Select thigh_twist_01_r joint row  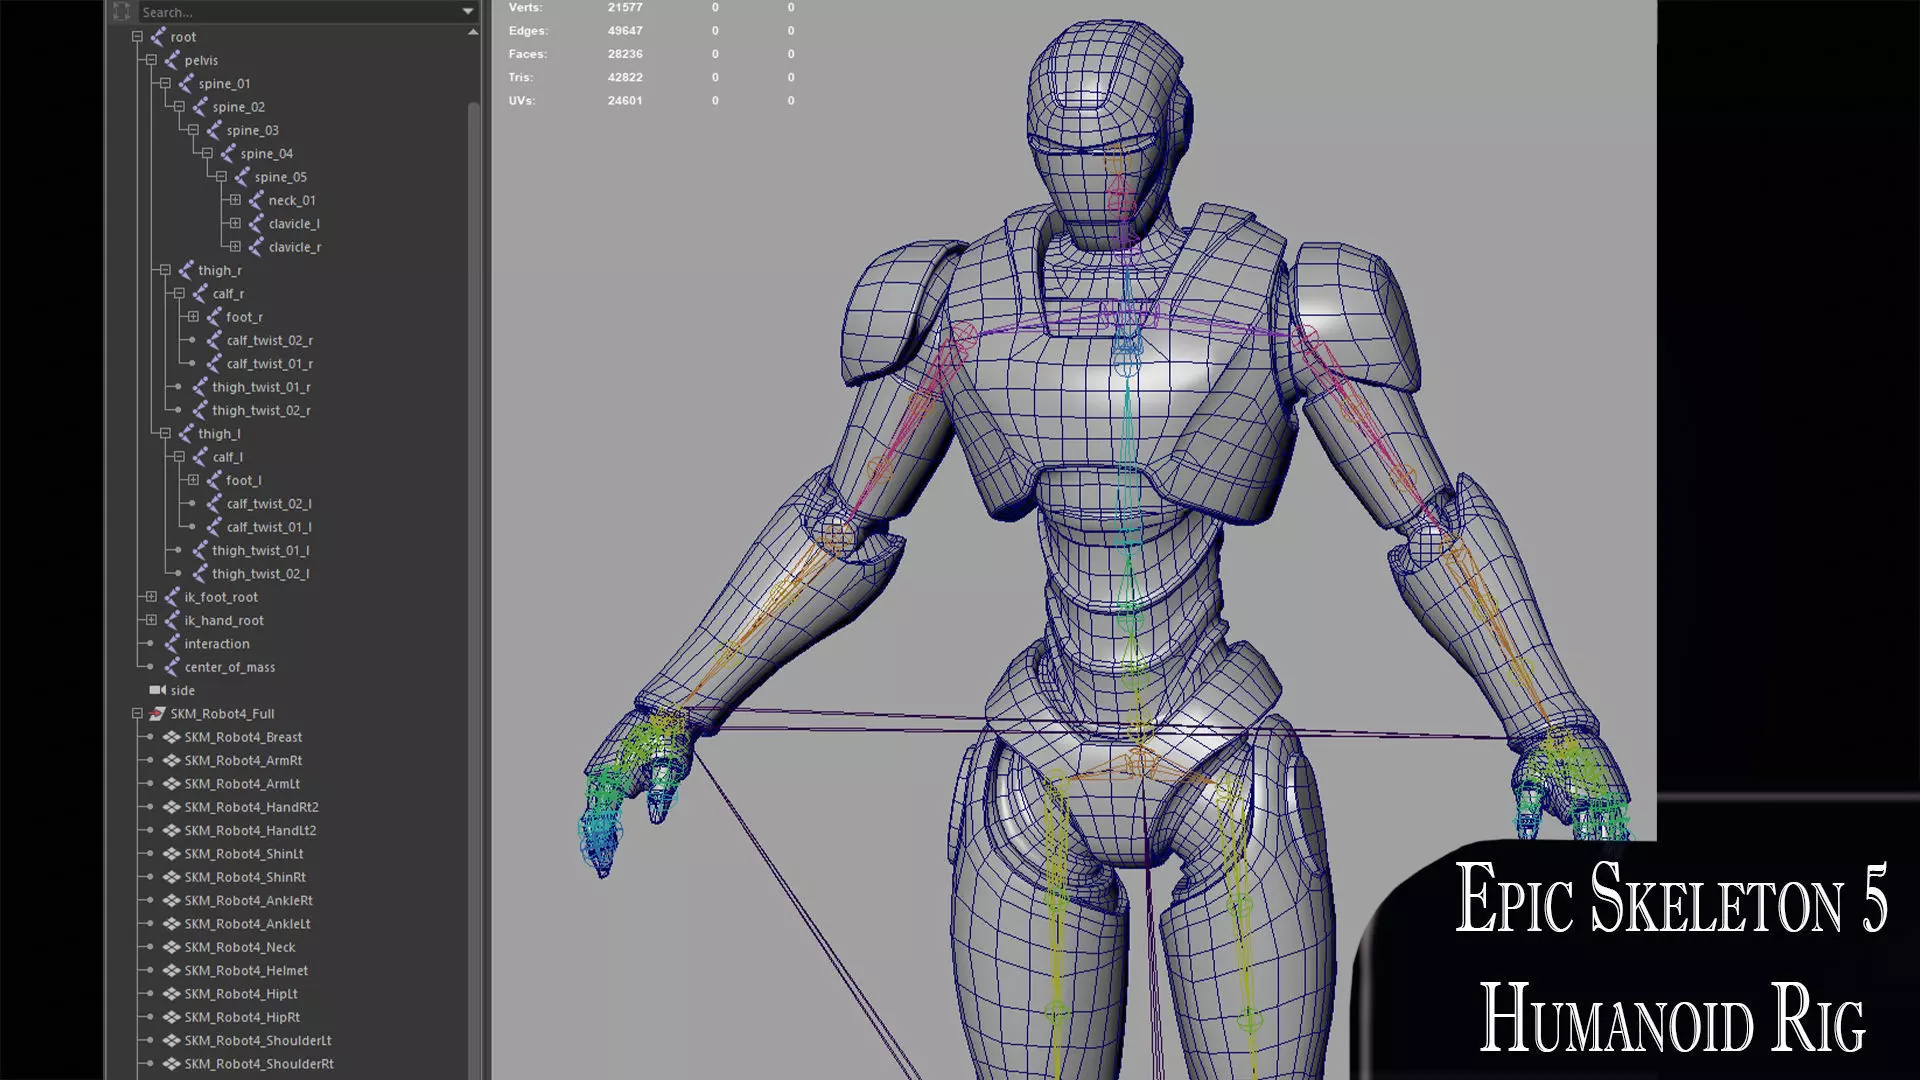click(x=261, y=387)
